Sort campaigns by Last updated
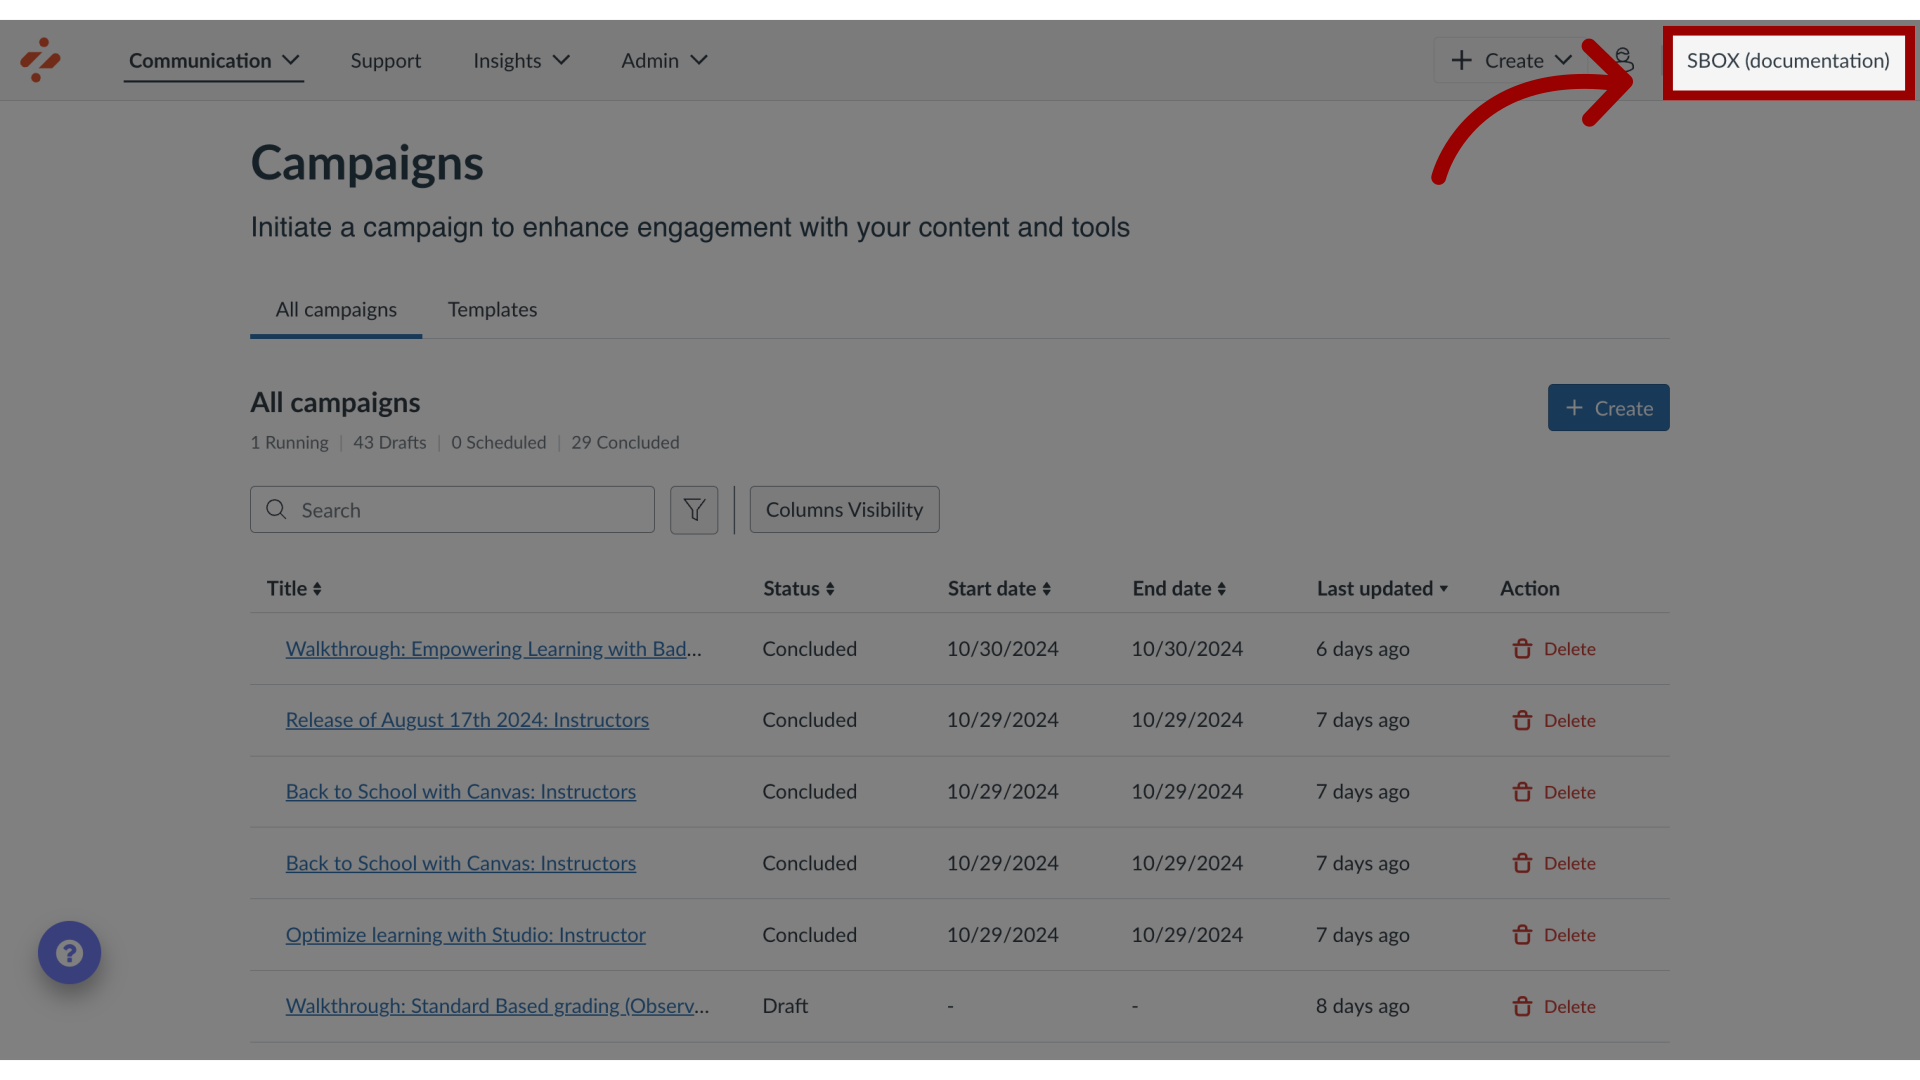 pyautogui.click(x=1381, y=588)
